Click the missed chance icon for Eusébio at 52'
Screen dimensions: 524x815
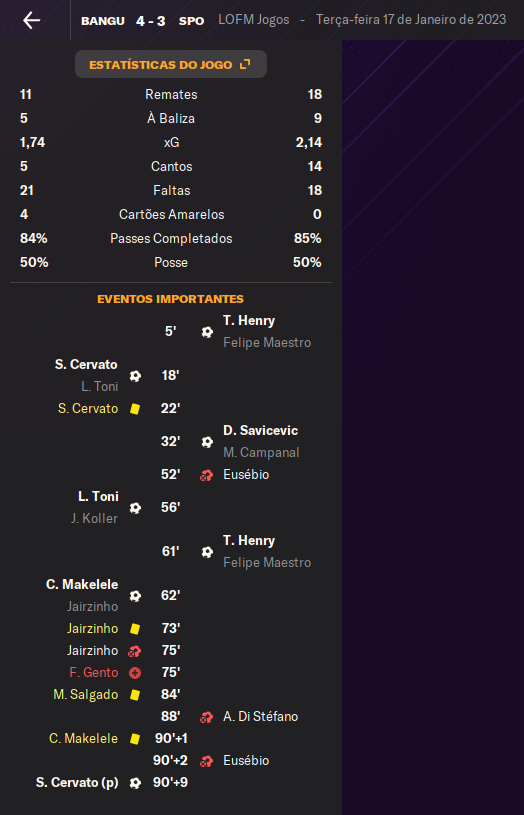pyautogui.click(x=206, y=475)
